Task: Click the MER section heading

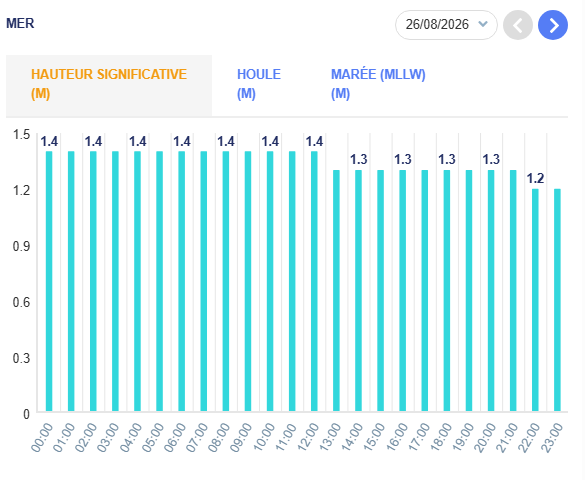Action: pos(20,23)
